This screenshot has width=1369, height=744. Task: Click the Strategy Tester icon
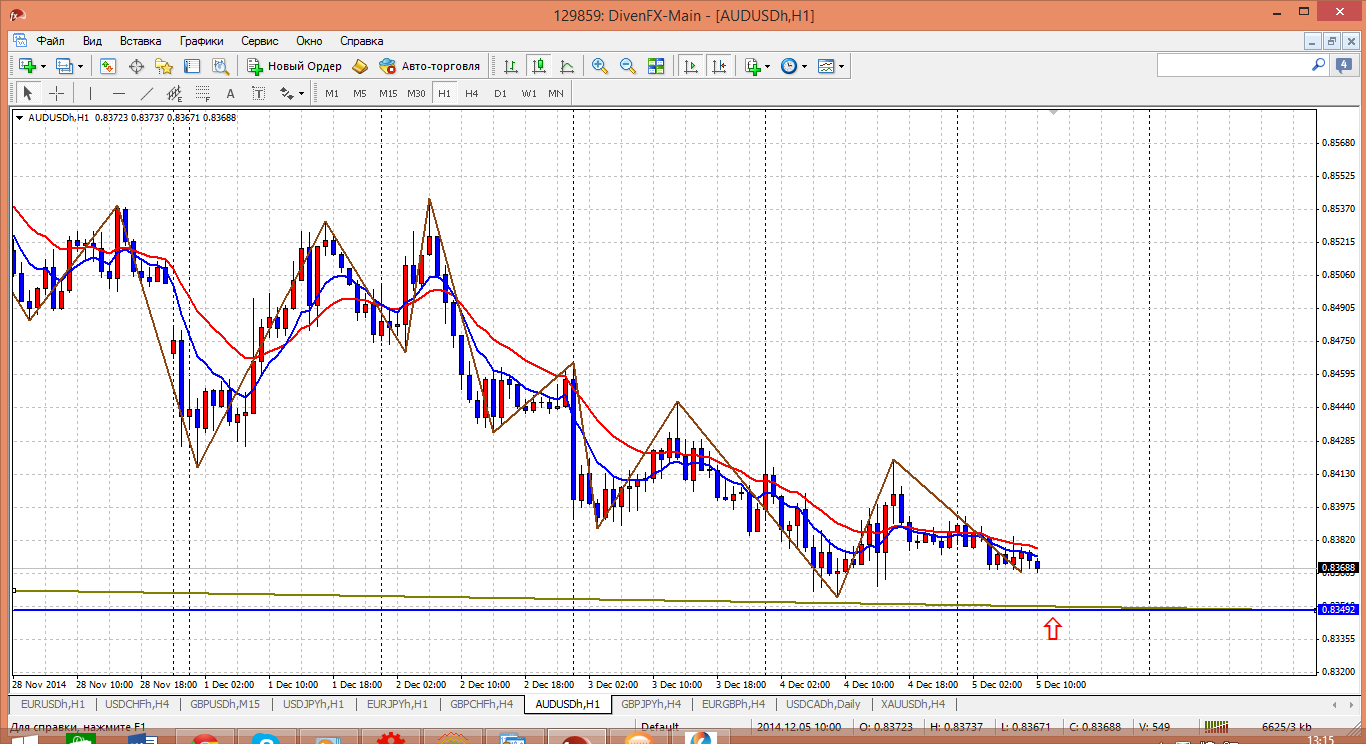tap(220, 66)
